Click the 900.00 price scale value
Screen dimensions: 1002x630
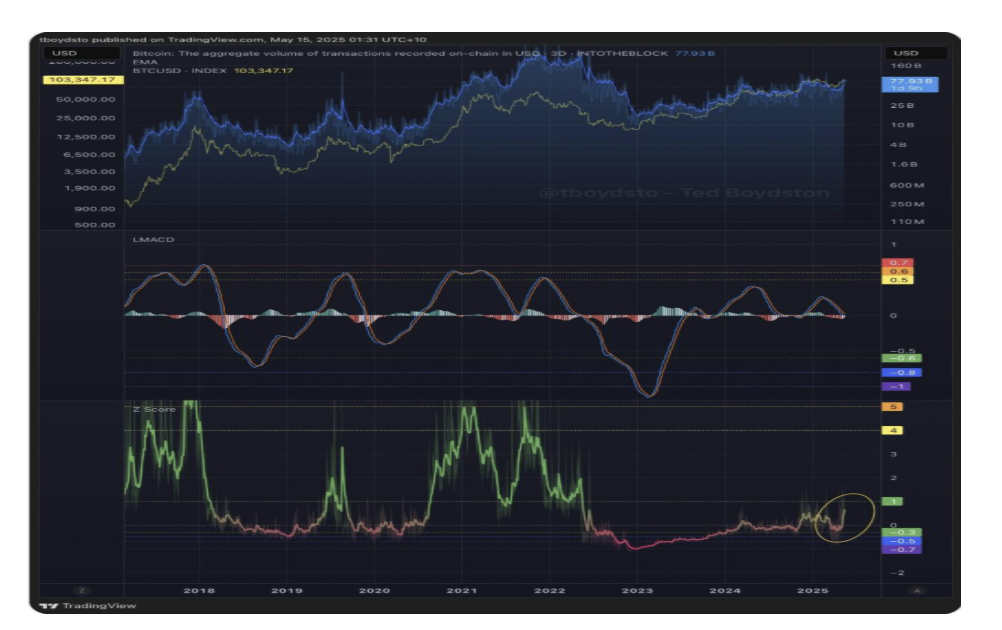[x=95, y=209]
